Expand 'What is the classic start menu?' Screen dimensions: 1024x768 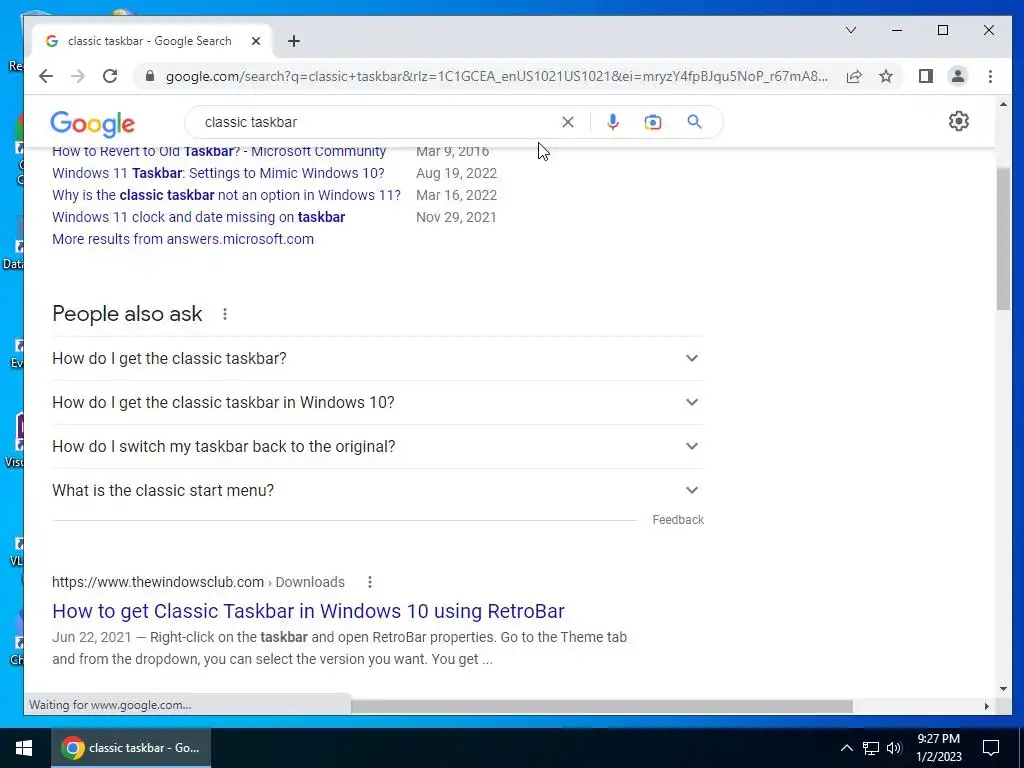tap(377, 490)
